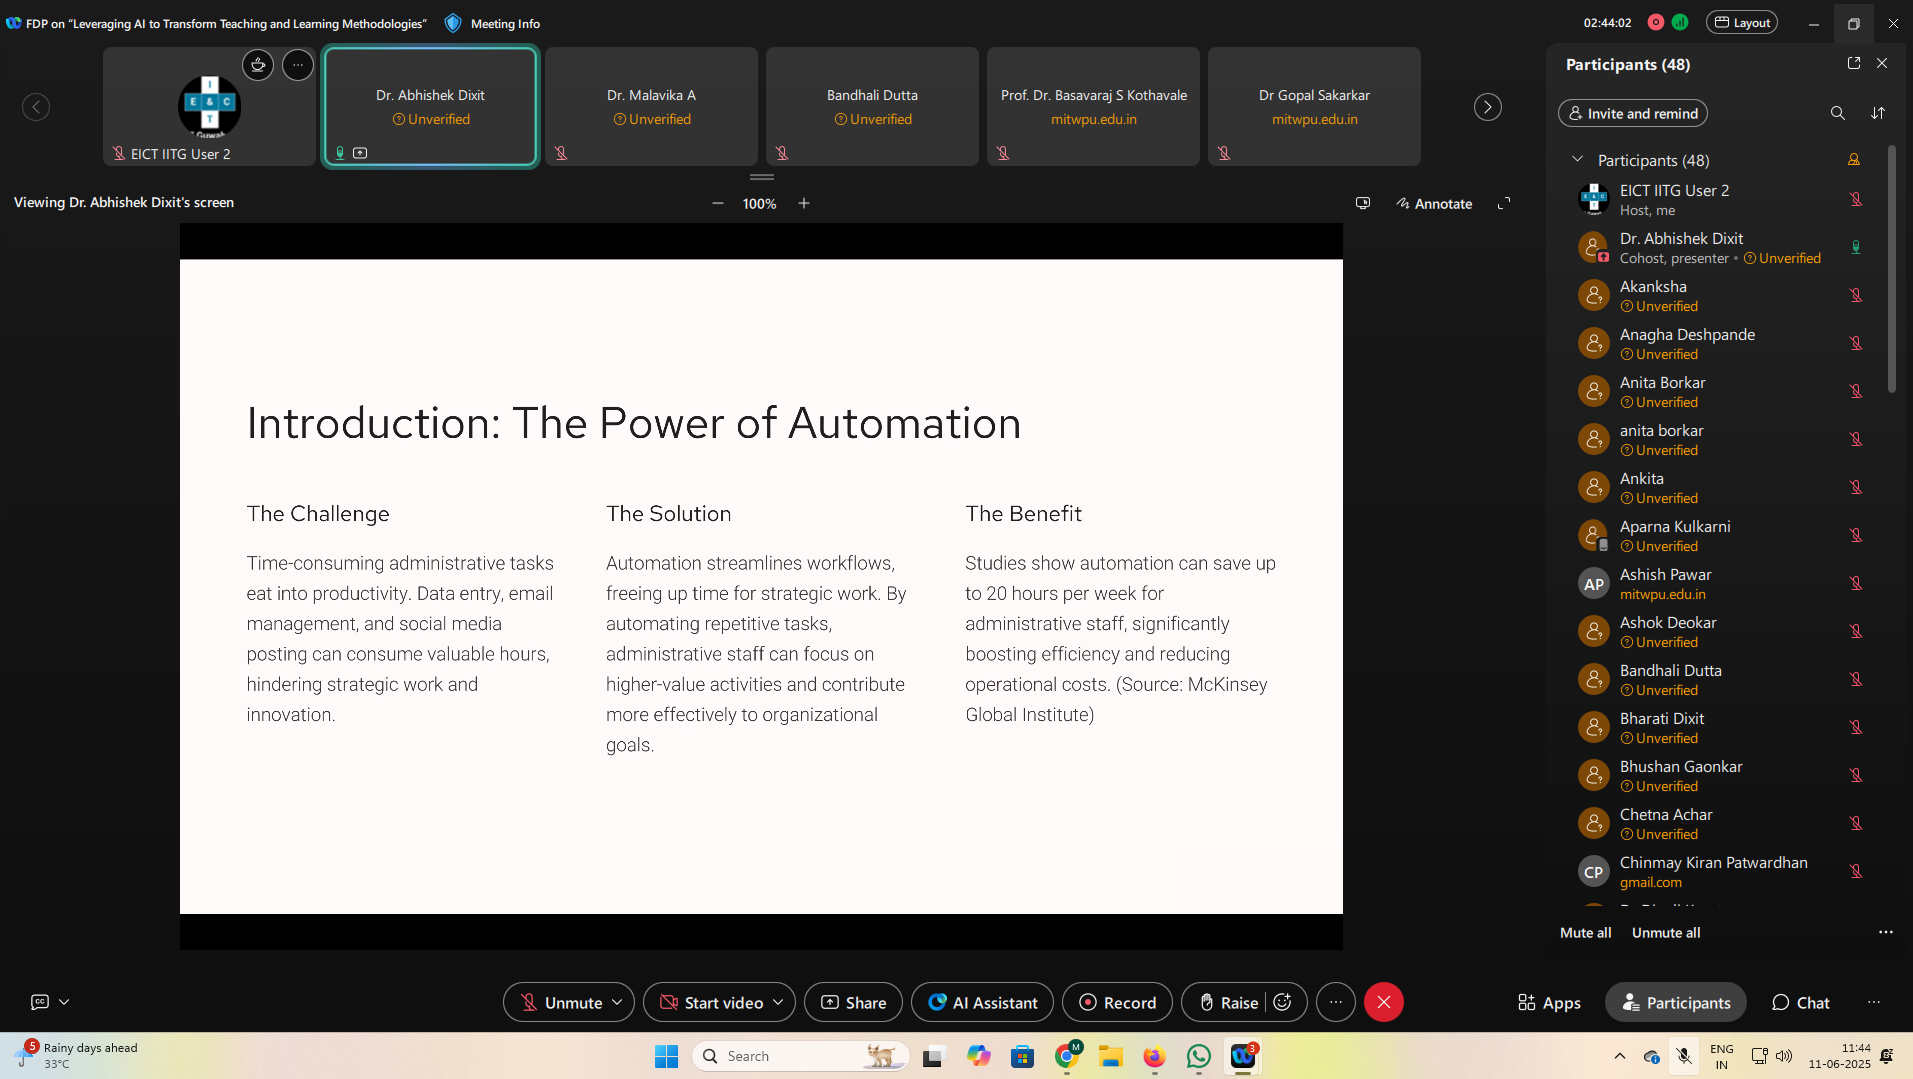Click the Invite and remind button

point(1632,113)
